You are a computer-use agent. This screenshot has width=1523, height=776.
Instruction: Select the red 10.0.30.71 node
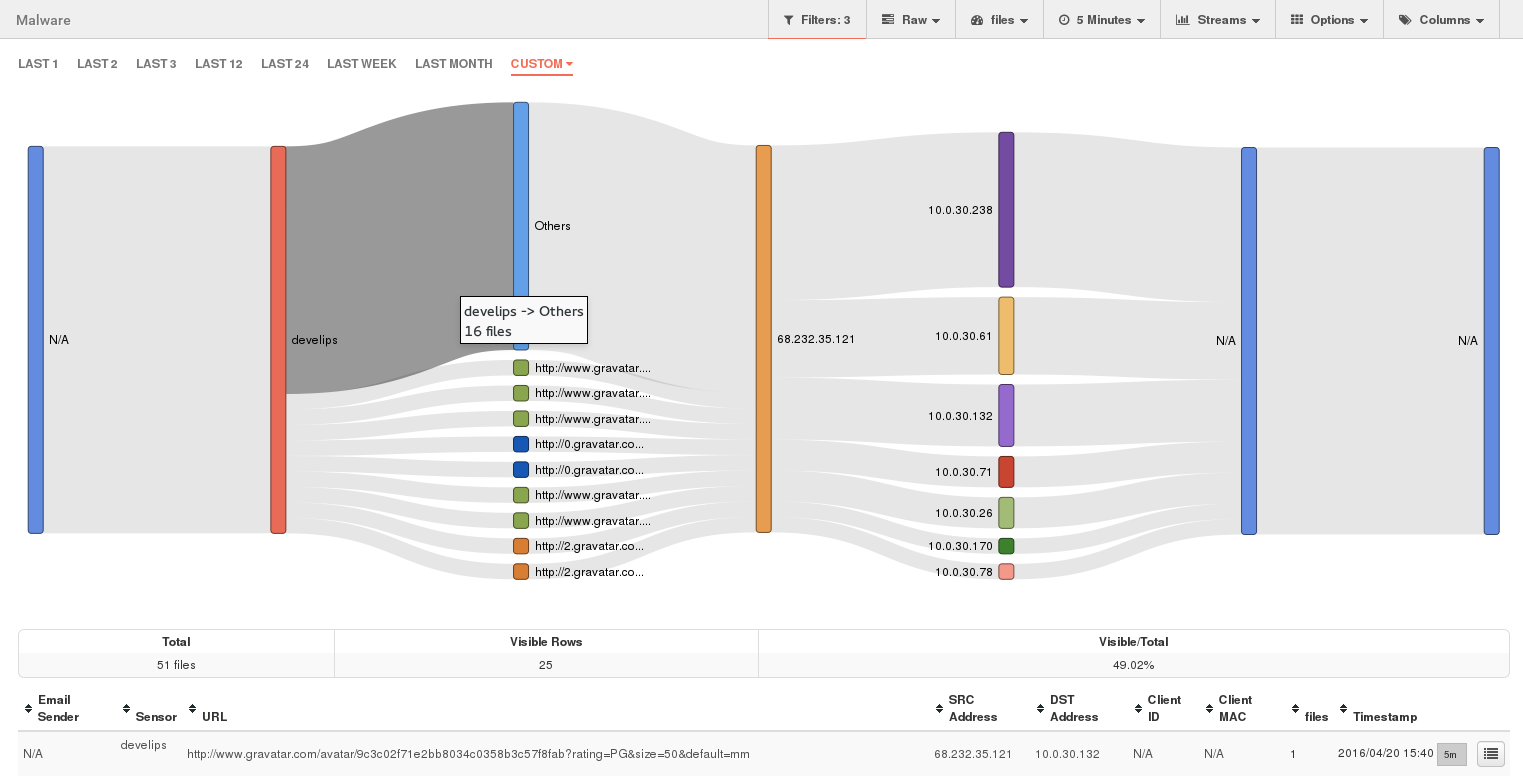coord(1006,472)
